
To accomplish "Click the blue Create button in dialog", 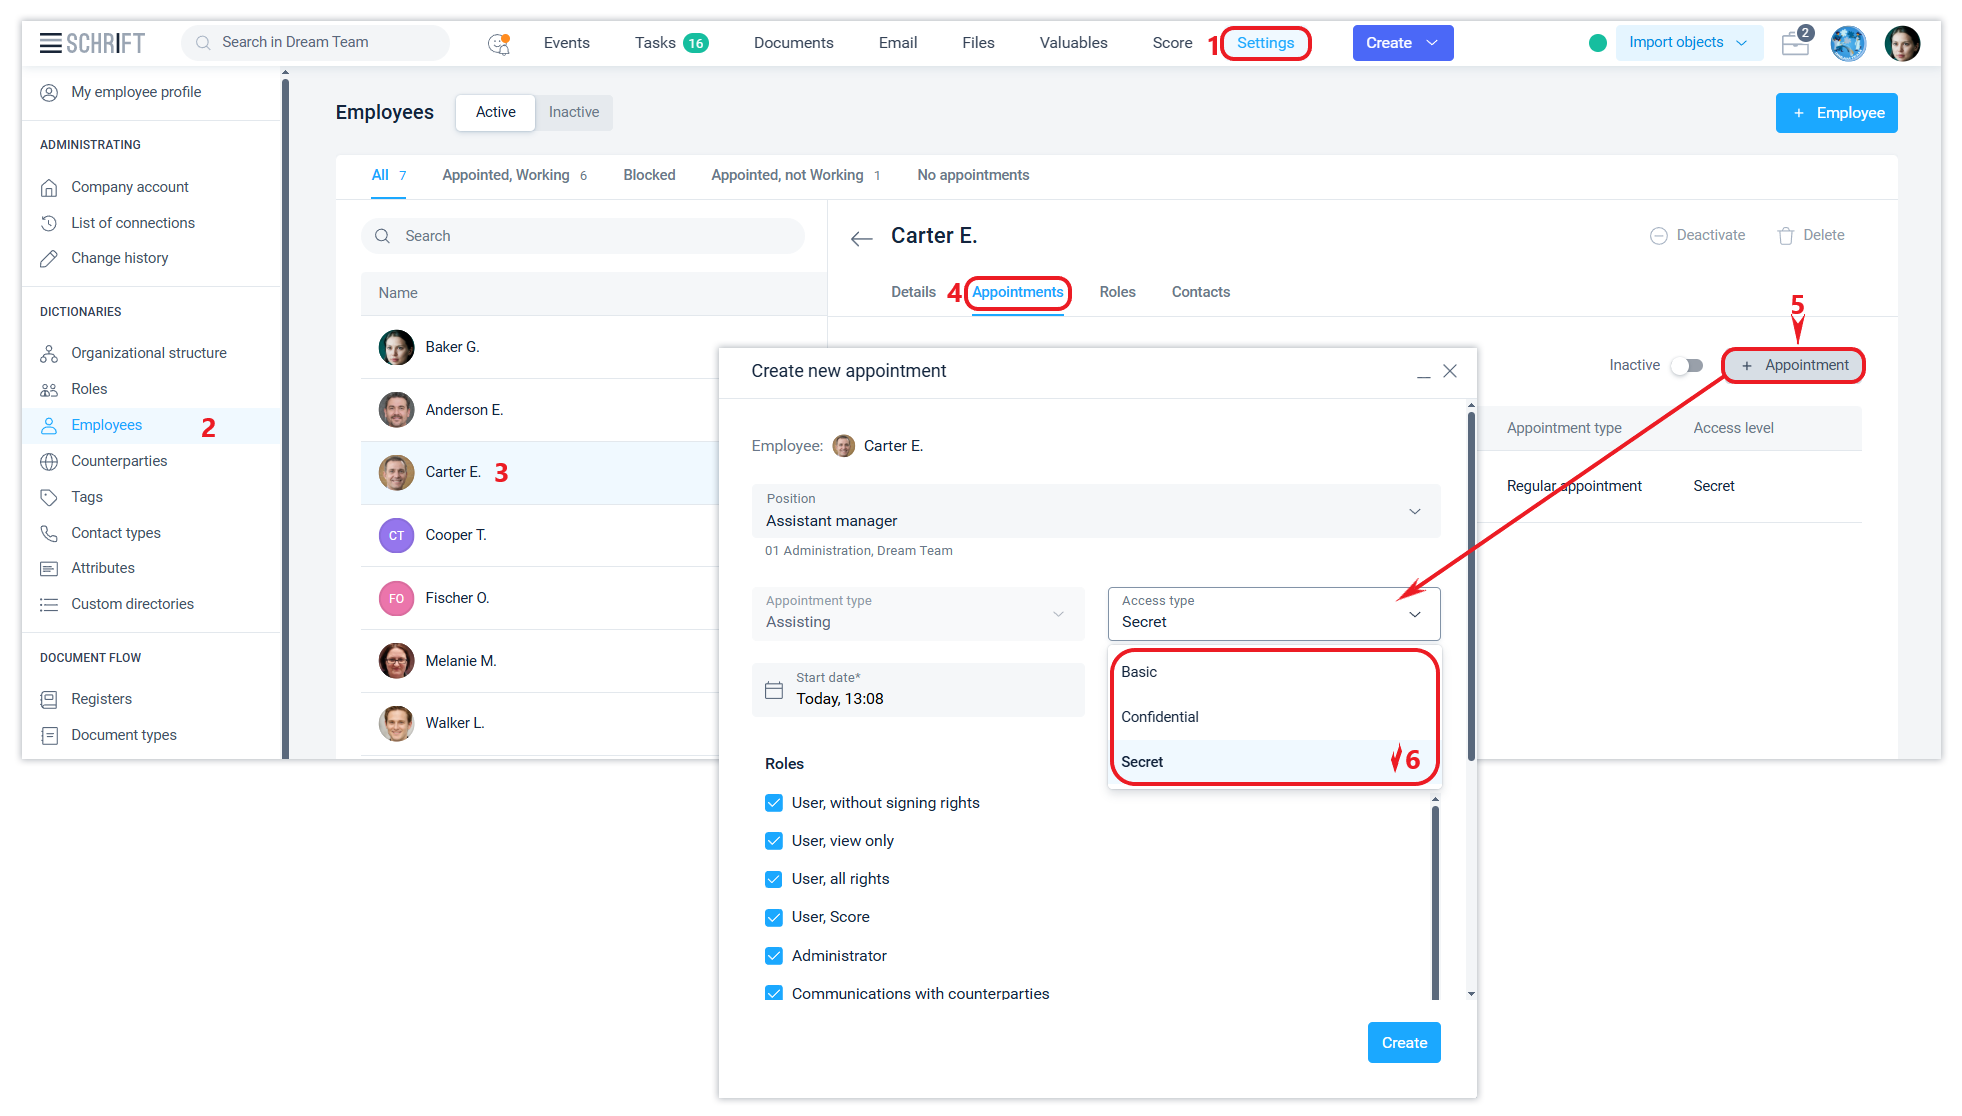I will pyautogui.click(x=1403, y=1043).
